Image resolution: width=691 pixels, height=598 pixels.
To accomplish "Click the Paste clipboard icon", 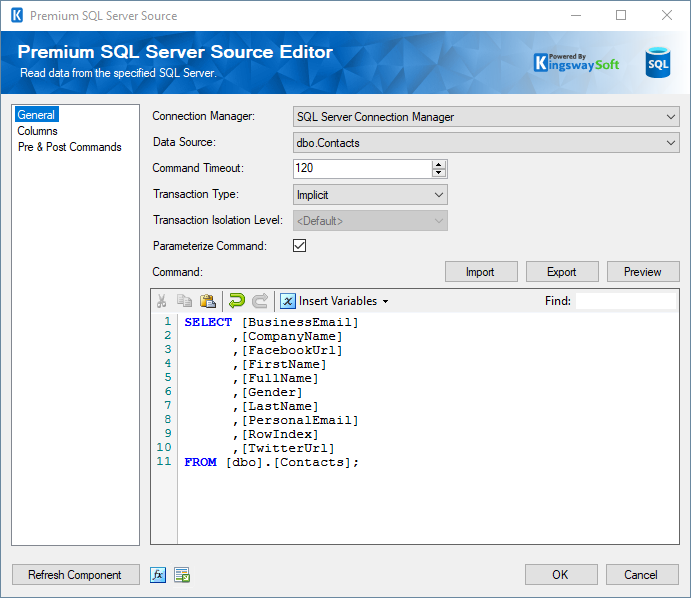I will click(208, 301).
